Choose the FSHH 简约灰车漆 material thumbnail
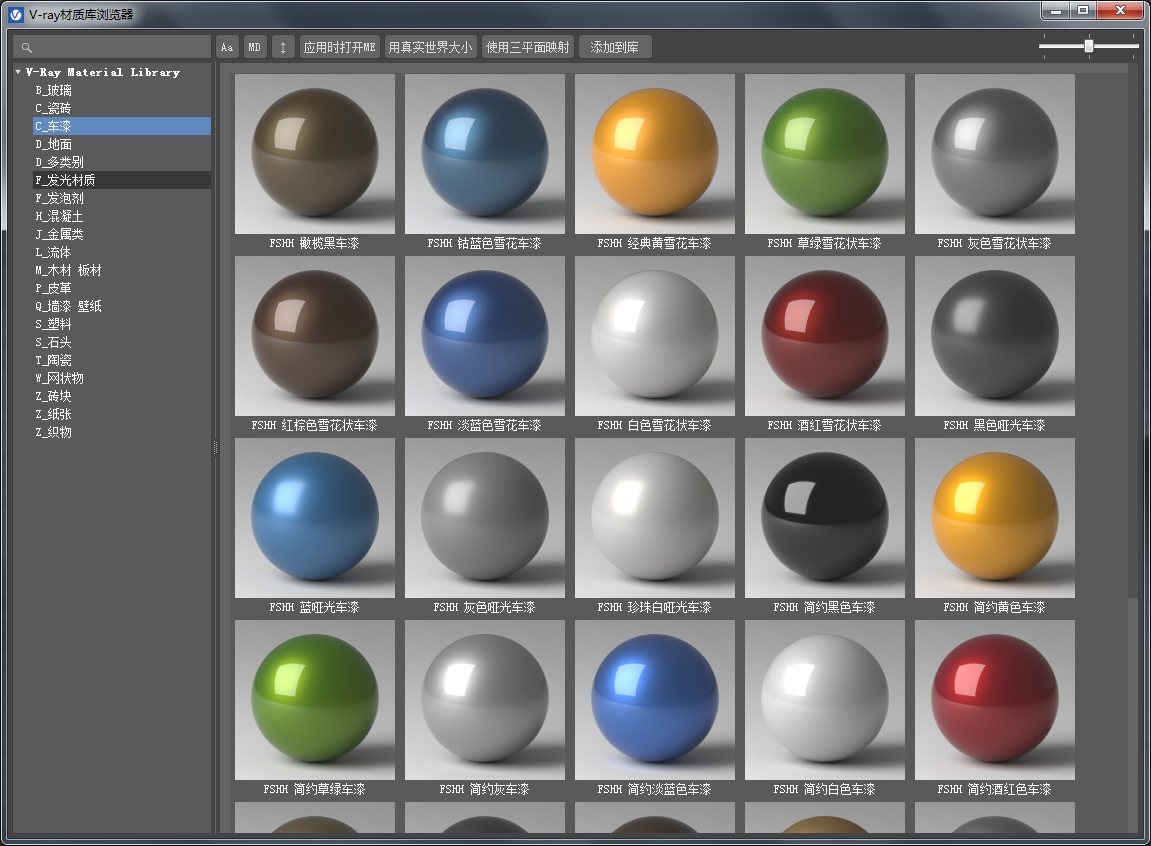Viewport: 1151px width, 846px height. 485,700
